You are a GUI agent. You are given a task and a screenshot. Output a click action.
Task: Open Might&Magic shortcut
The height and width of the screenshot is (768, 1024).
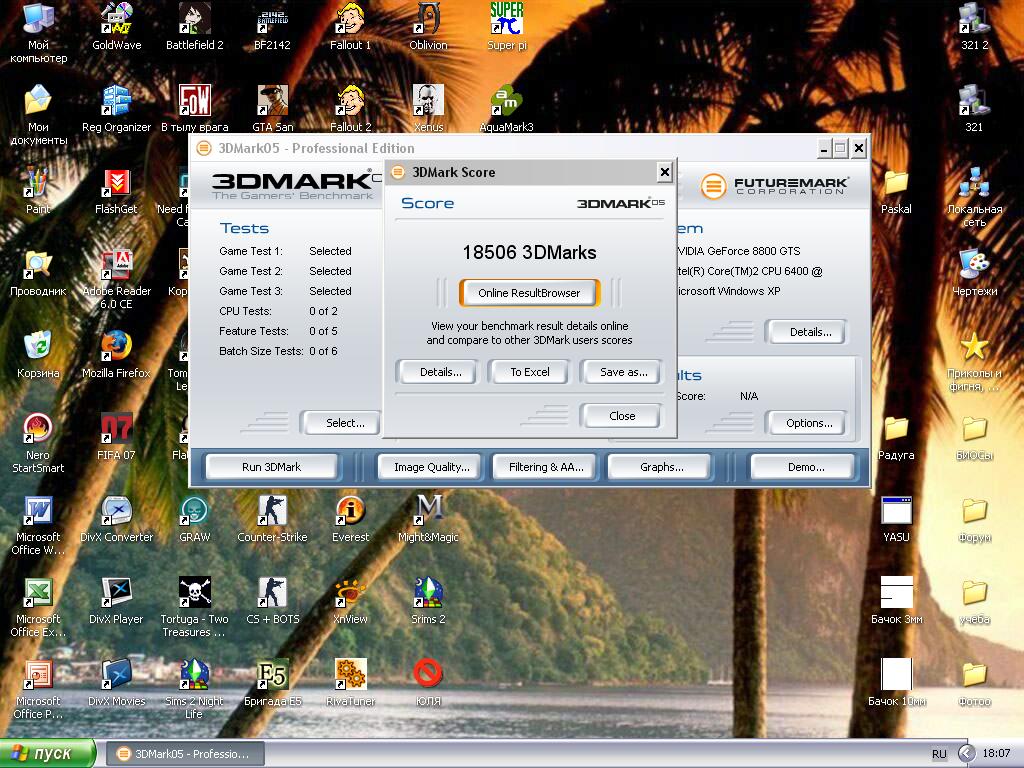(x=428, y=520)
